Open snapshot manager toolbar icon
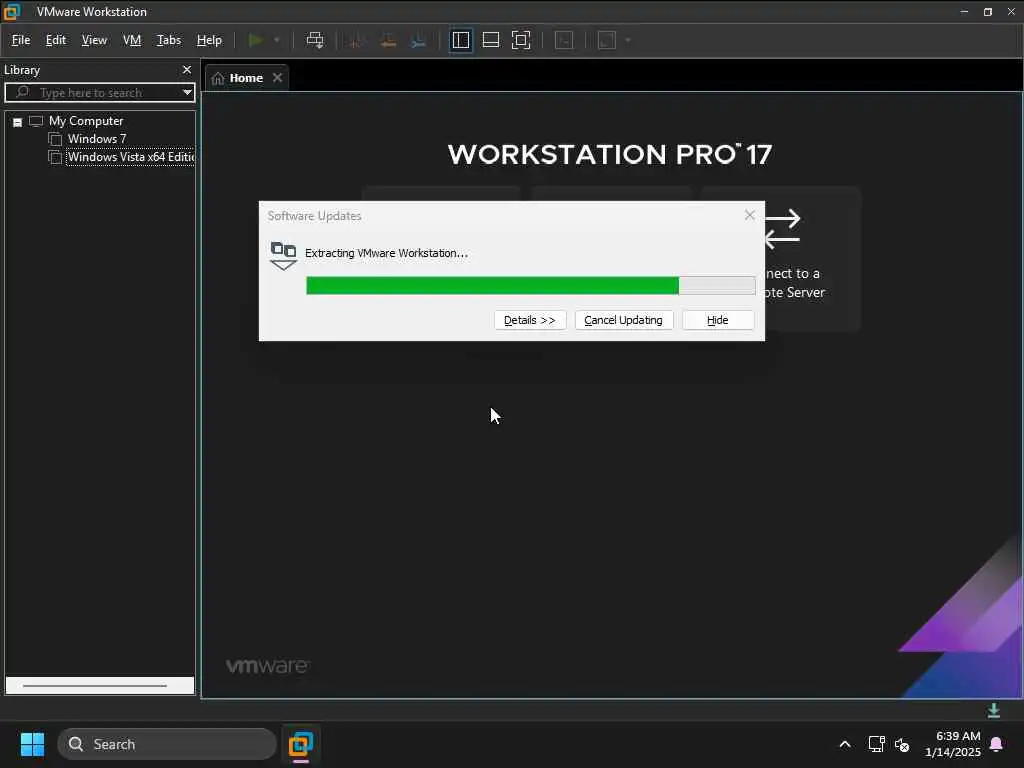 (419, 40)
